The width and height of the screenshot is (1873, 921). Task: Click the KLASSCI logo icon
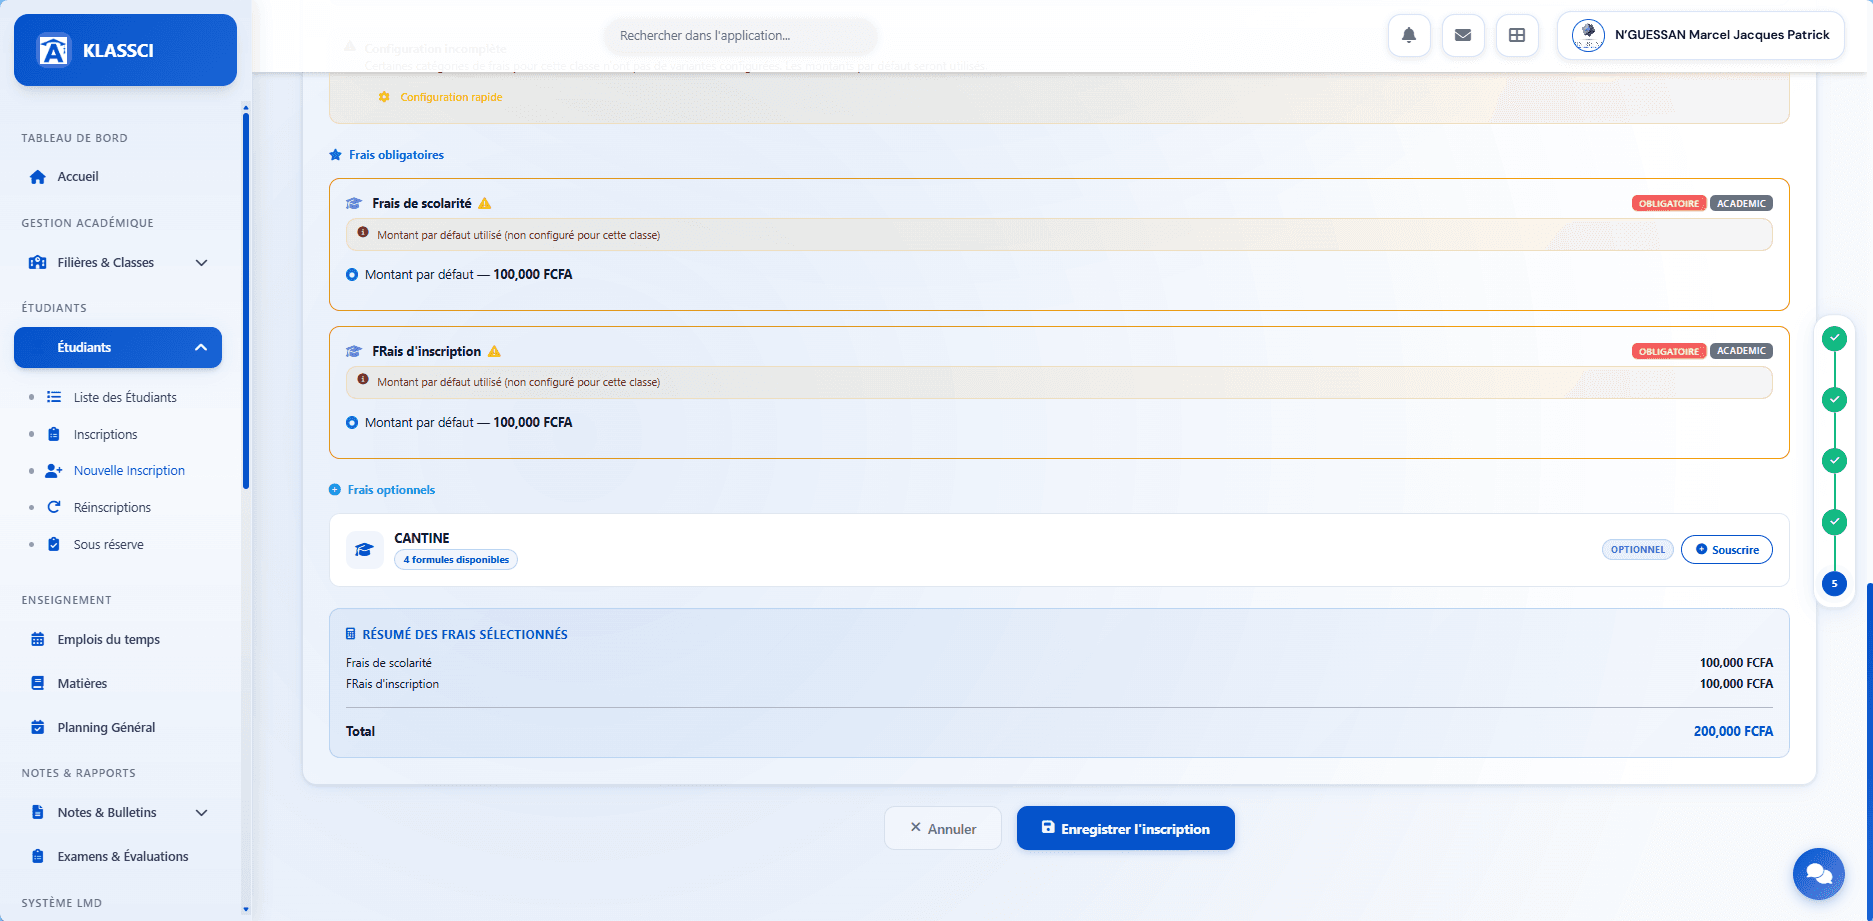tap(53, 50)
